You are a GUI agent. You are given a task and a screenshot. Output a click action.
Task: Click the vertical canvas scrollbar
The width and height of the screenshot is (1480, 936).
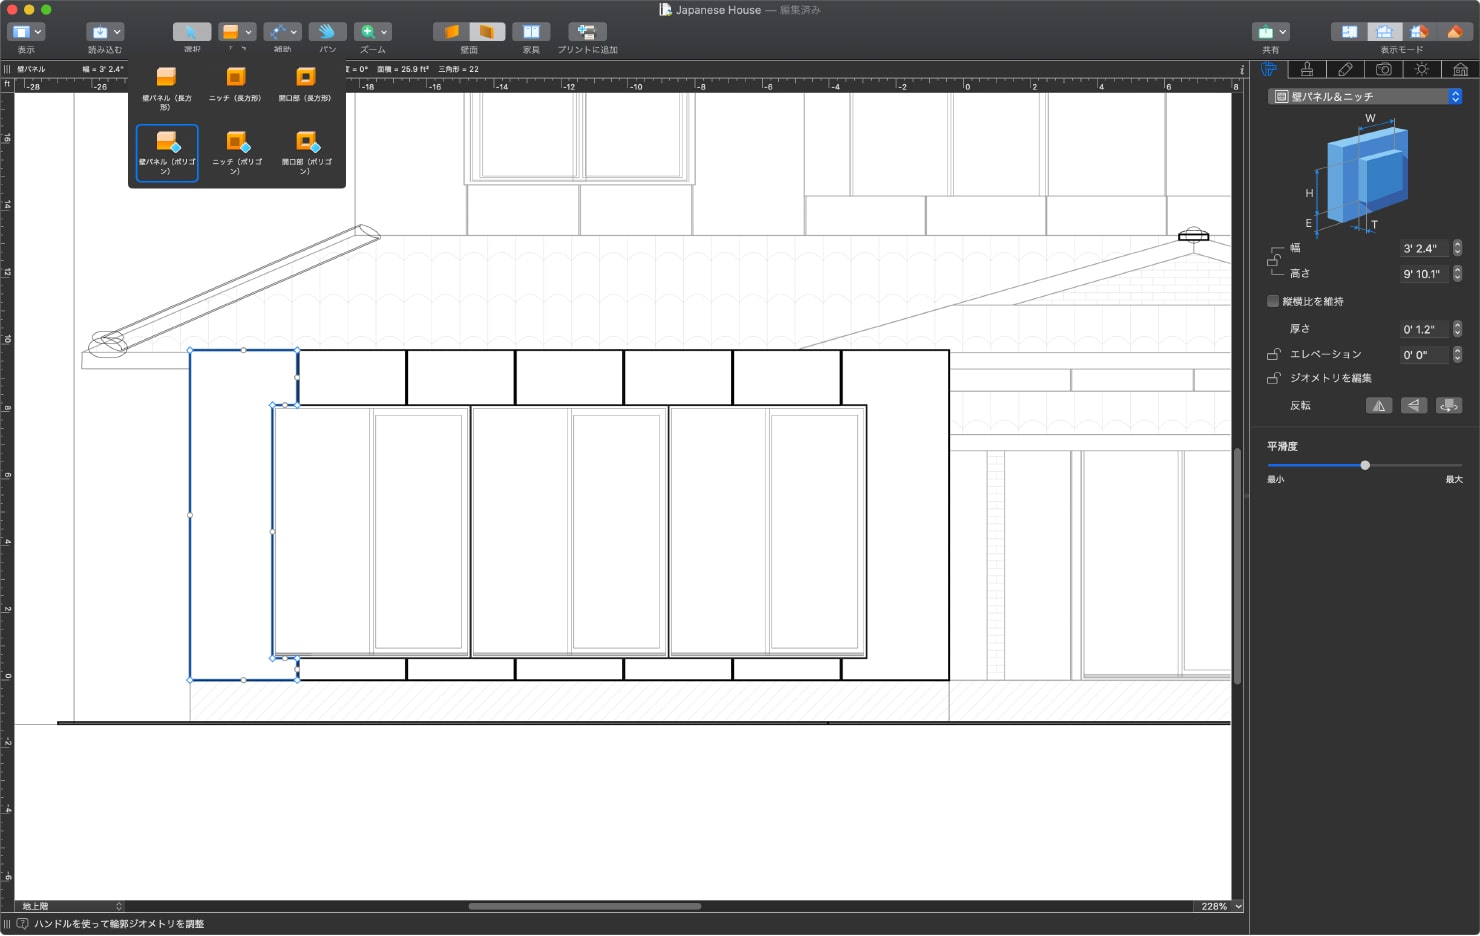1237,566
